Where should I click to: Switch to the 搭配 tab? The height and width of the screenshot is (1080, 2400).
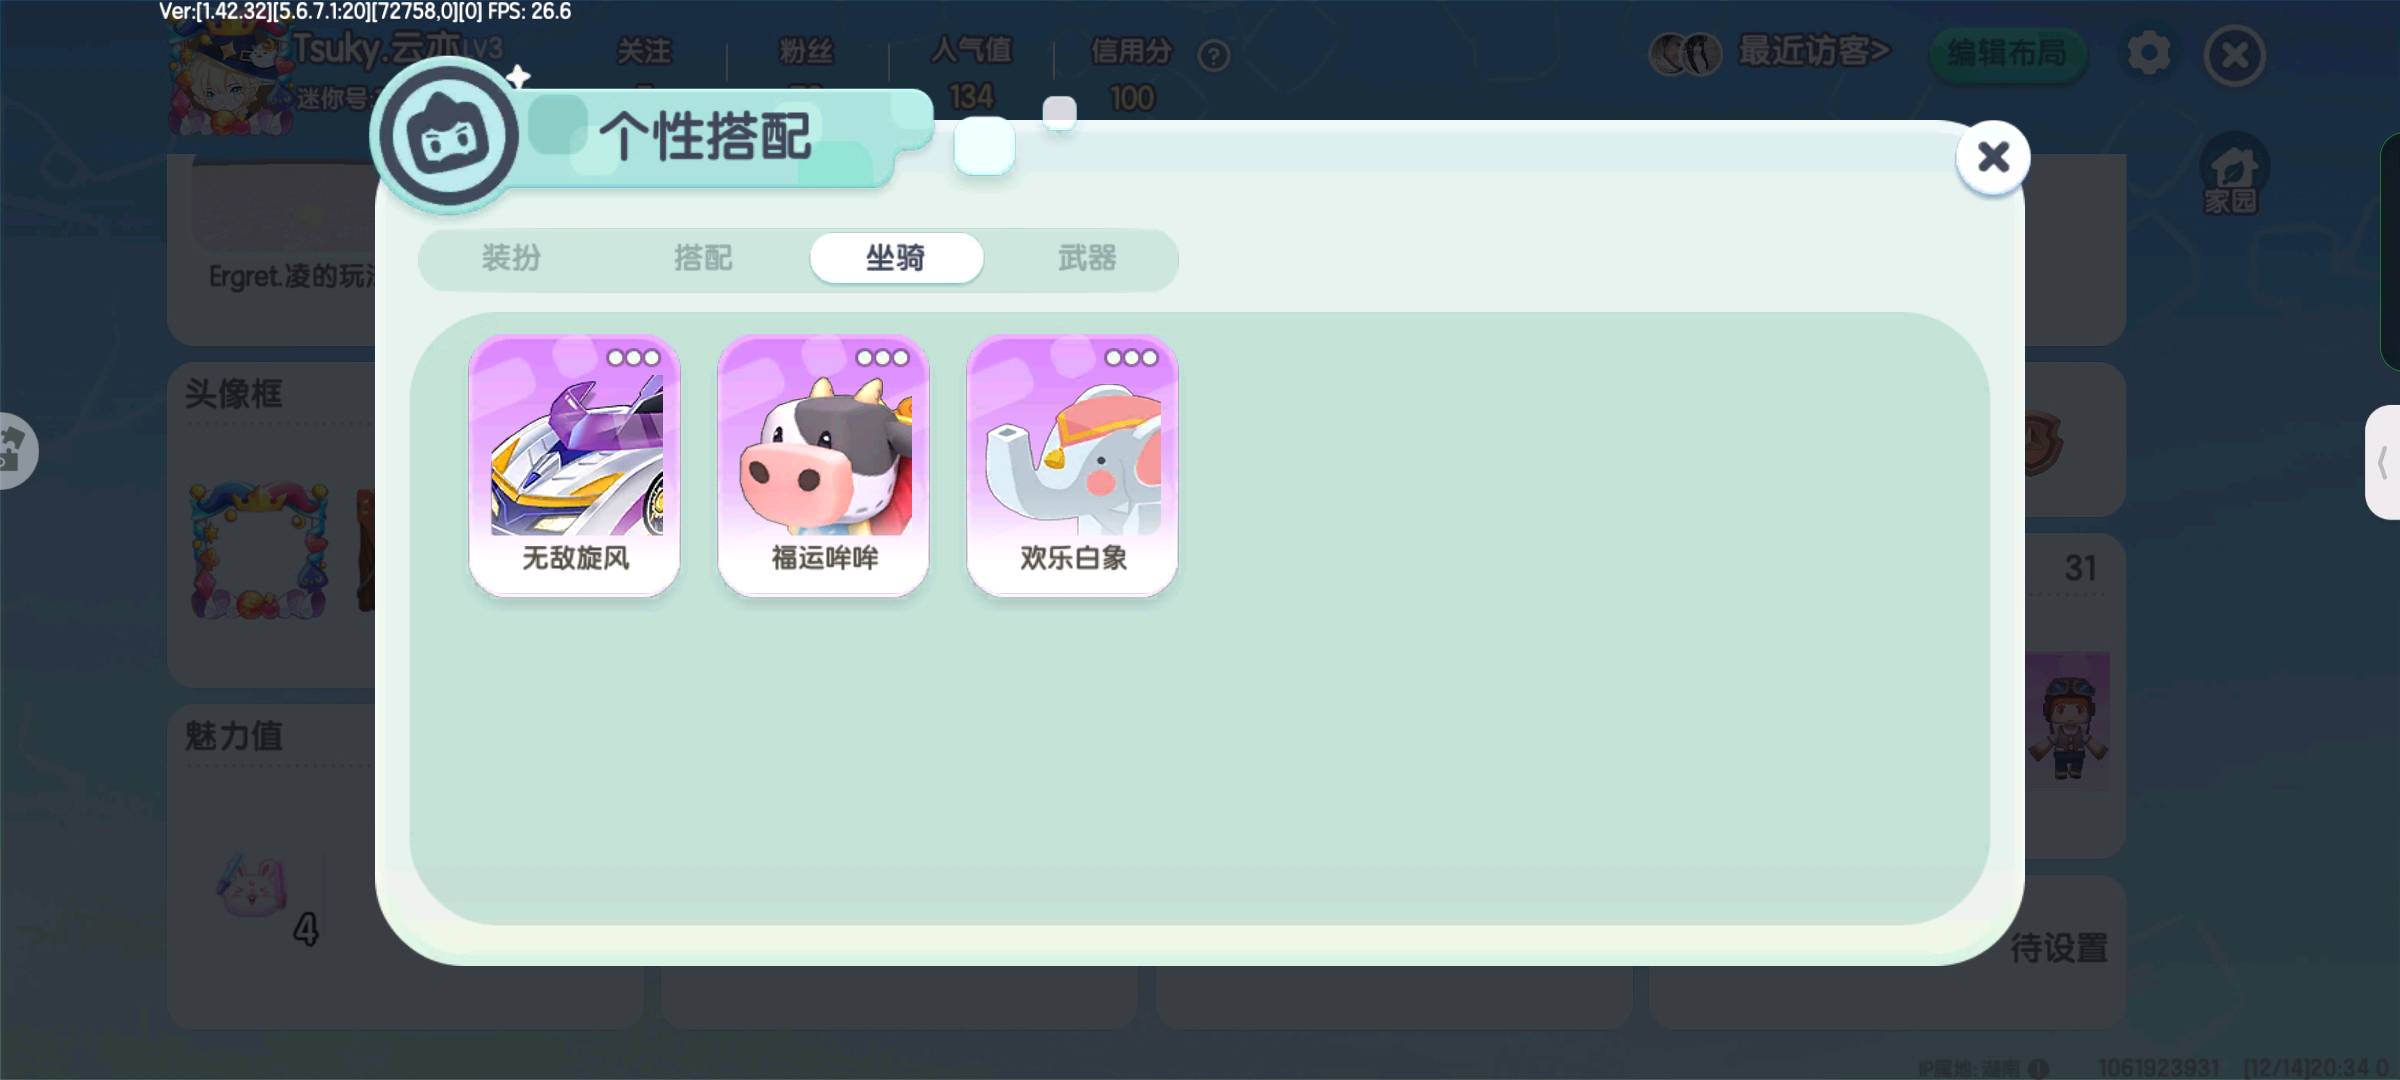(x=703, y=258)
